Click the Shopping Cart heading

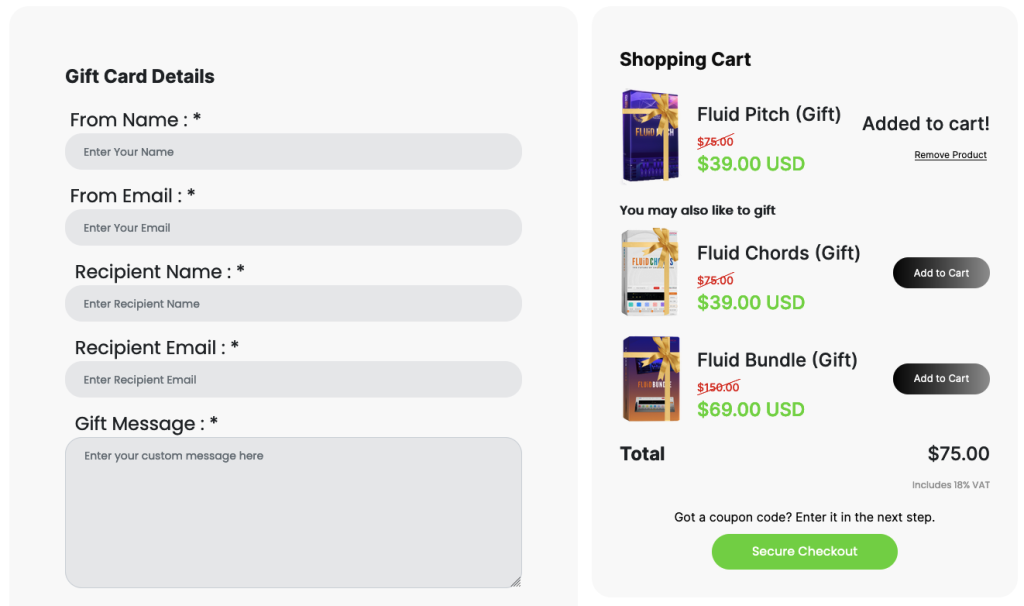pos(685,59)
